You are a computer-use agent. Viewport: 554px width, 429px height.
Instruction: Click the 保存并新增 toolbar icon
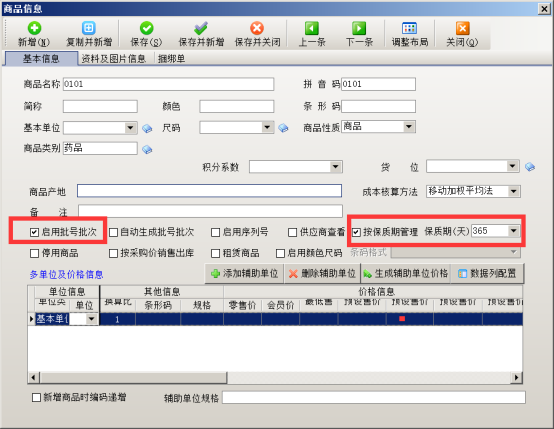click(201, 28)
